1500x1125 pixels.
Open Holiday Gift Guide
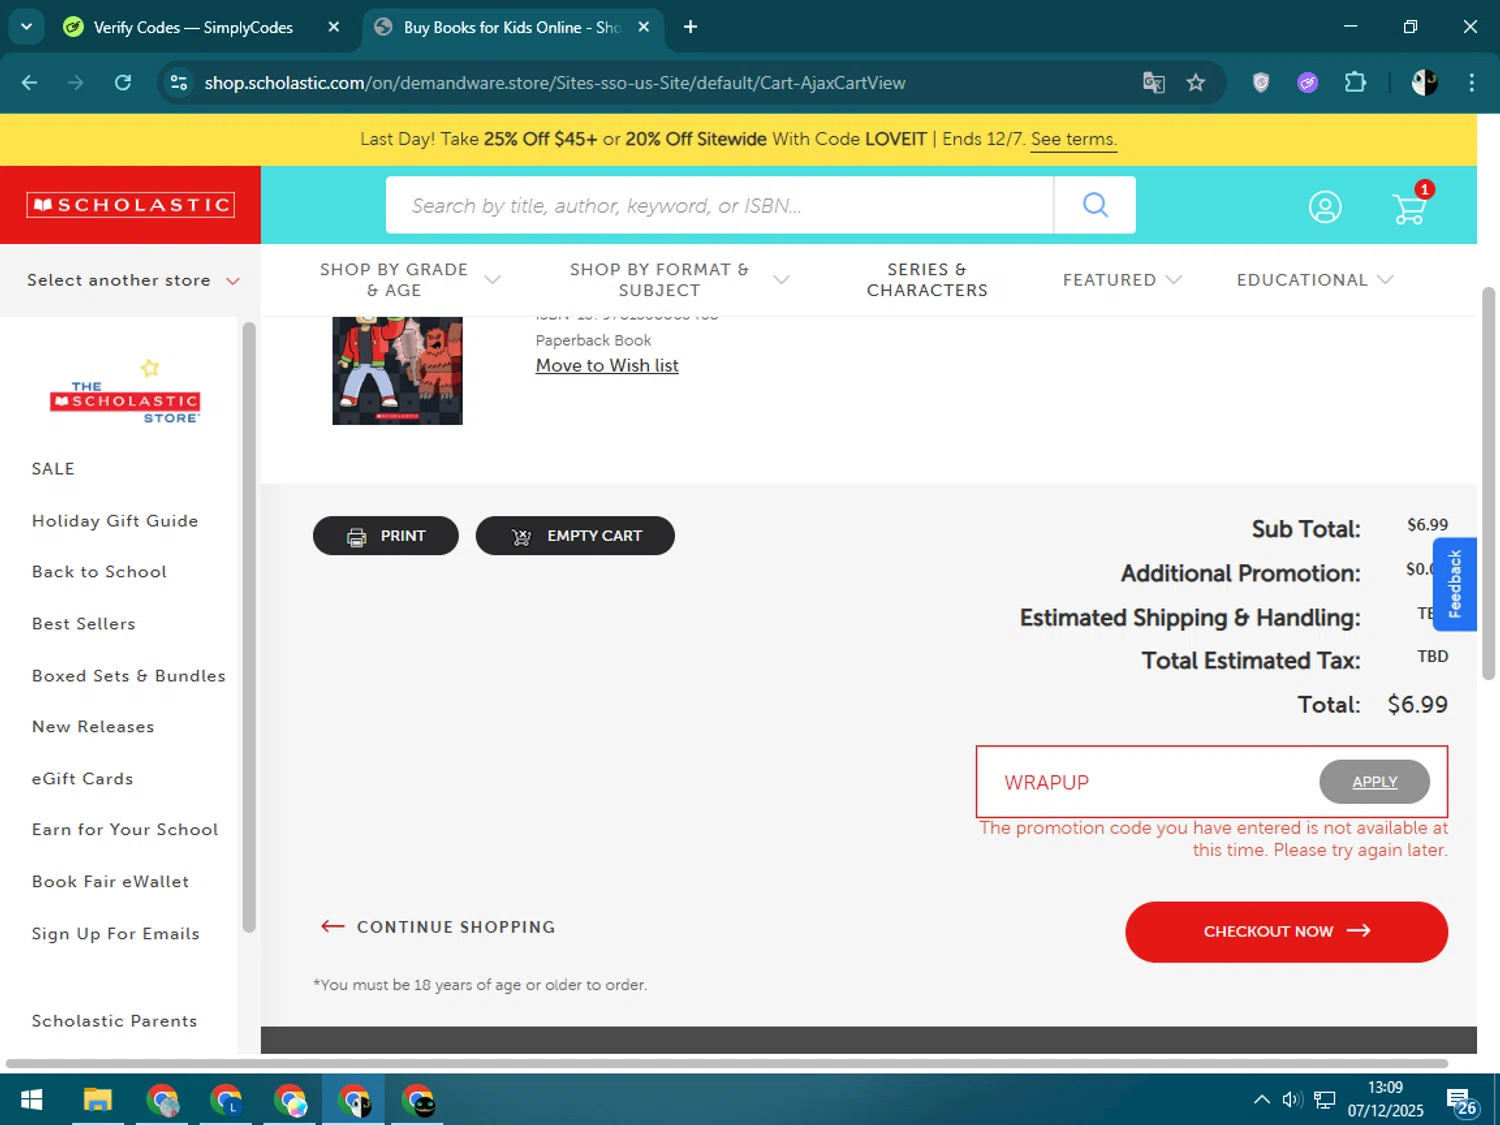tap(115, 521)
